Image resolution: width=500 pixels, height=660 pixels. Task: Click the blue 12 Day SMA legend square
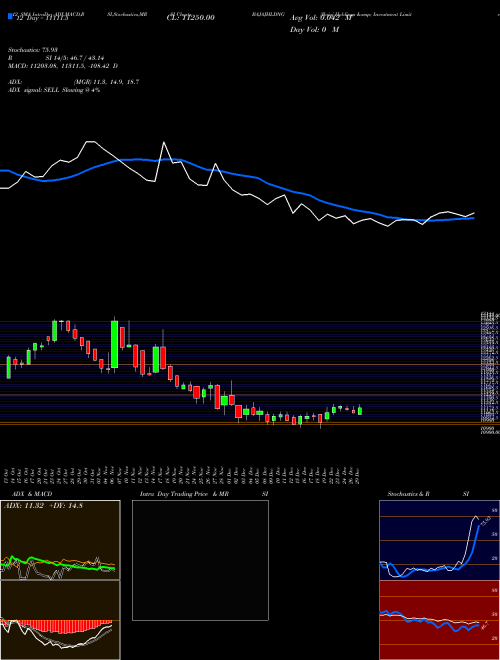click(x=10, y=16)
